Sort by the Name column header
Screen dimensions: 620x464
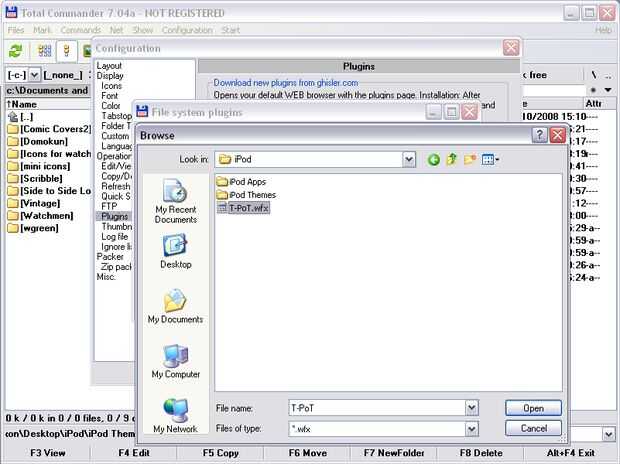tap(48, 104)
